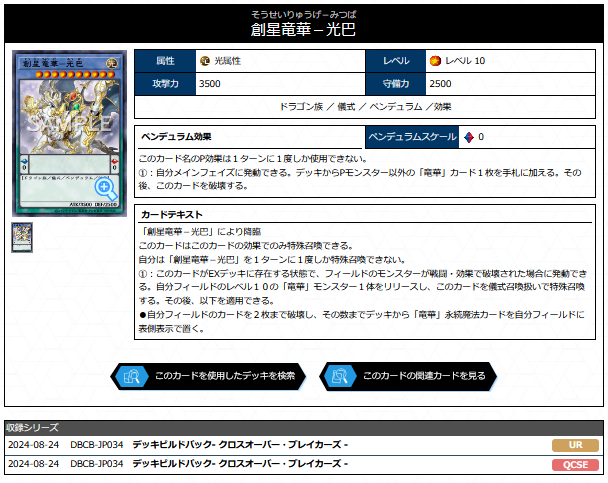608x483 pixels.
Task: Click the DBCB-JP034 code in the QCSE row
Action: pyautogui.click(x=97, y=464)
